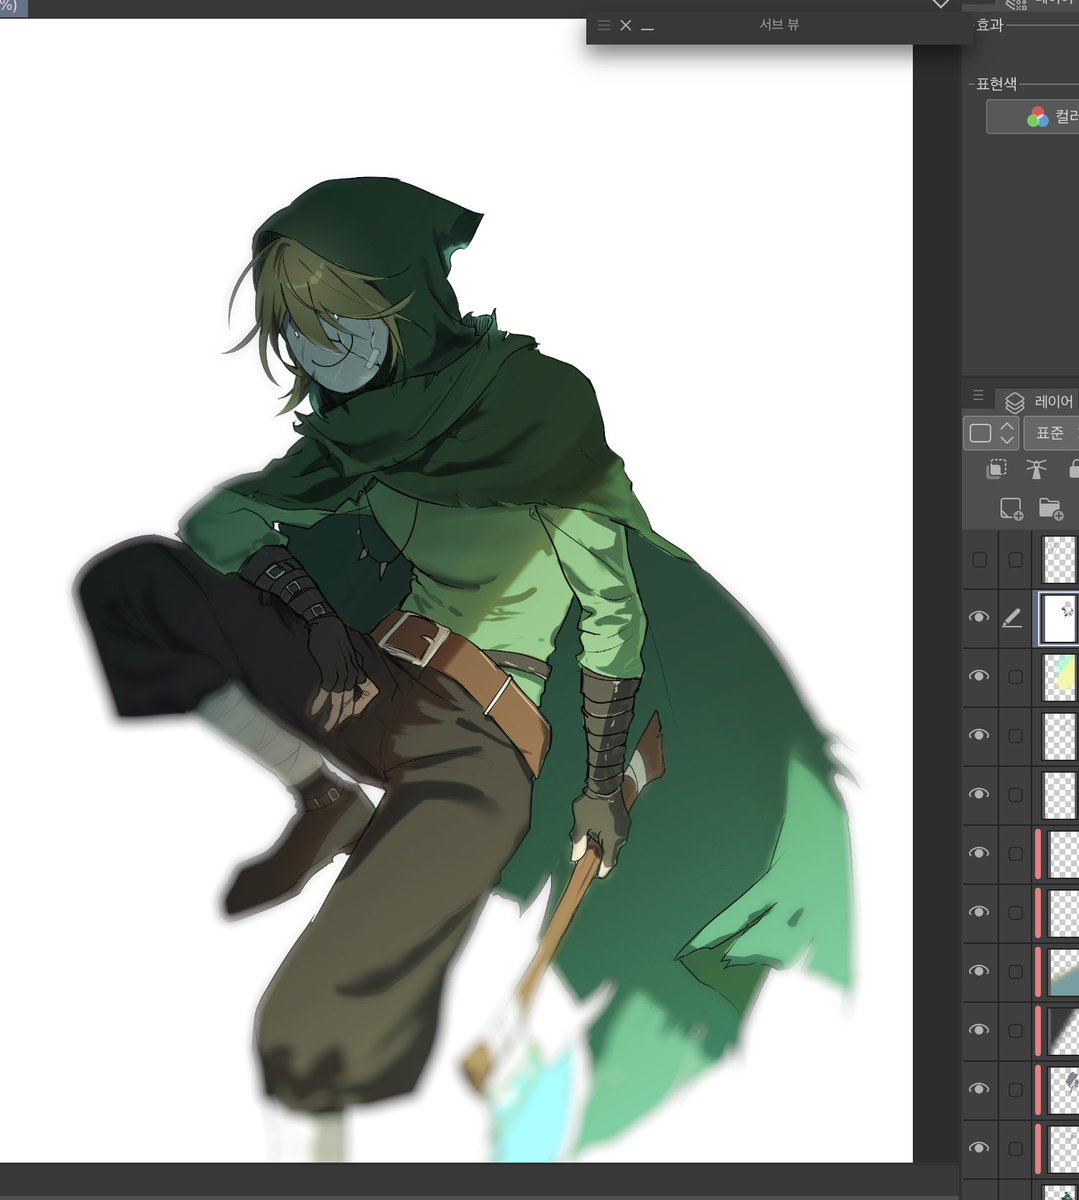The height and width of the screenshot is (1200, 1079).
Task: Hide the layer with teal-bottom thumbnail
Action: [979, 970]
